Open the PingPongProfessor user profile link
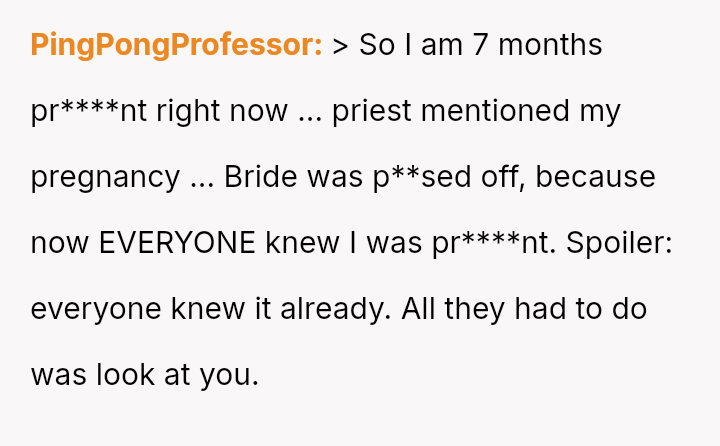Viewport: 720px width, 446px height. coord(176,45)
